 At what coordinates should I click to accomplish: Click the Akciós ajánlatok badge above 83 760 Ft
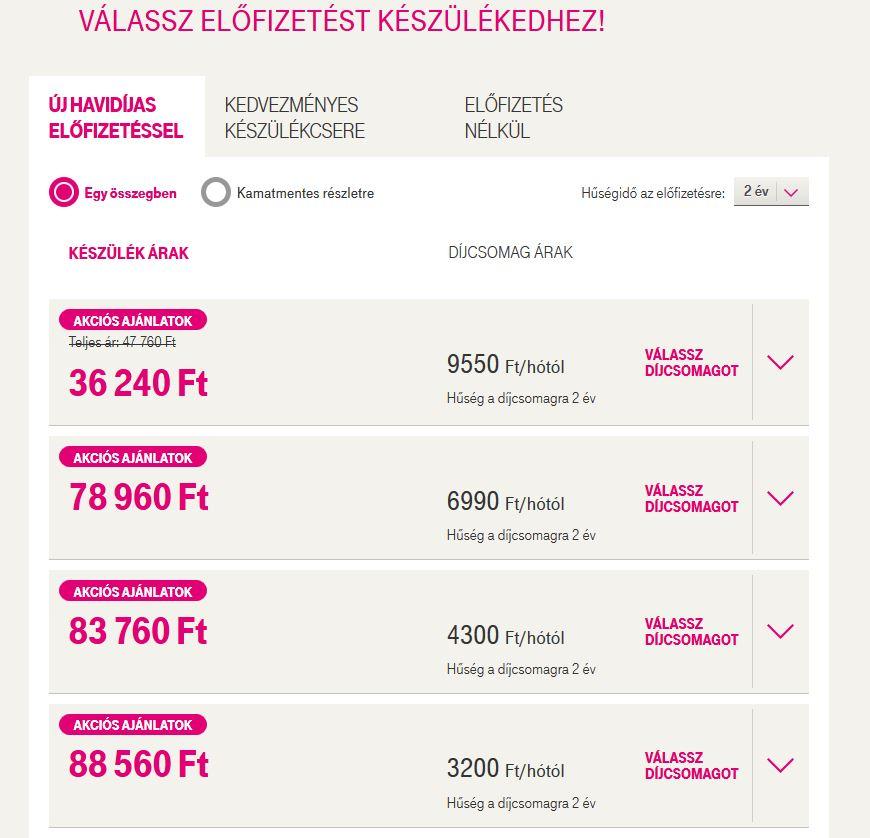[133, 591]
